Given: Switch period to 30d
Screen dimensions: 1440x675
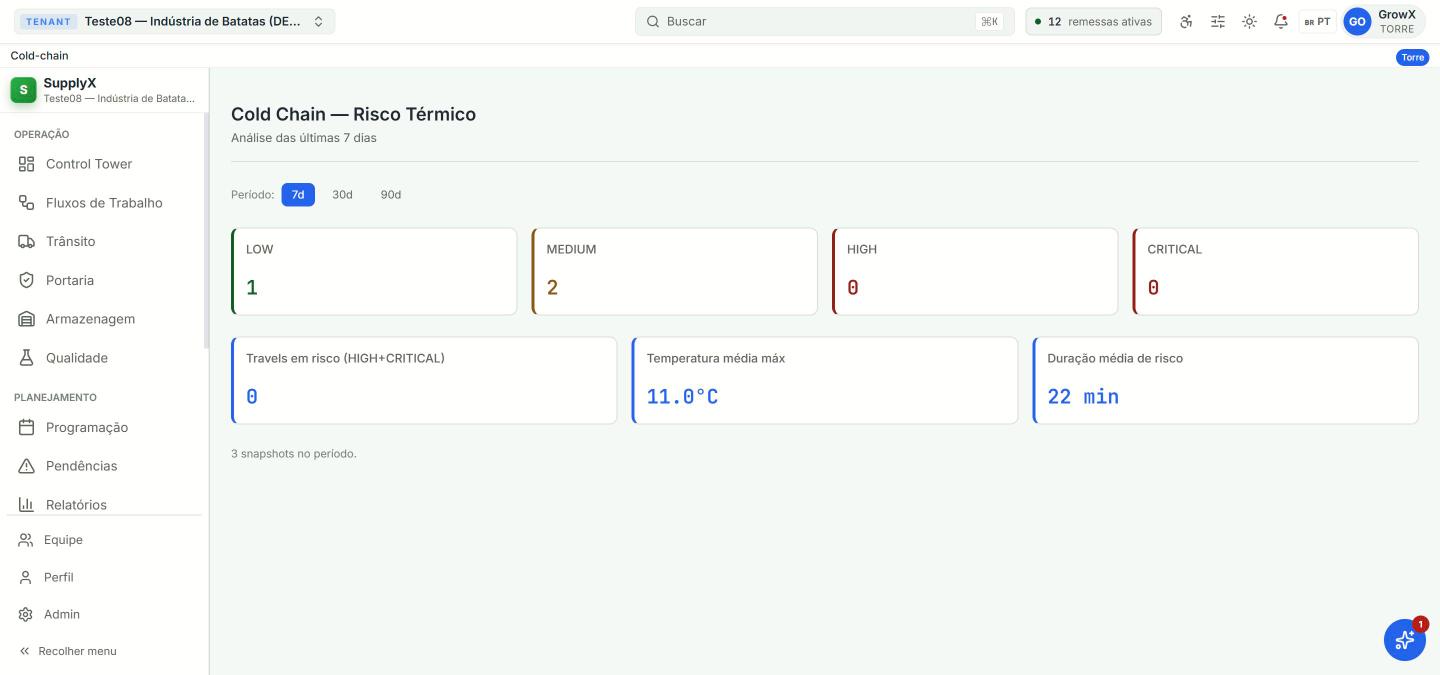Looking at the screenshot, I should point(342,195).
